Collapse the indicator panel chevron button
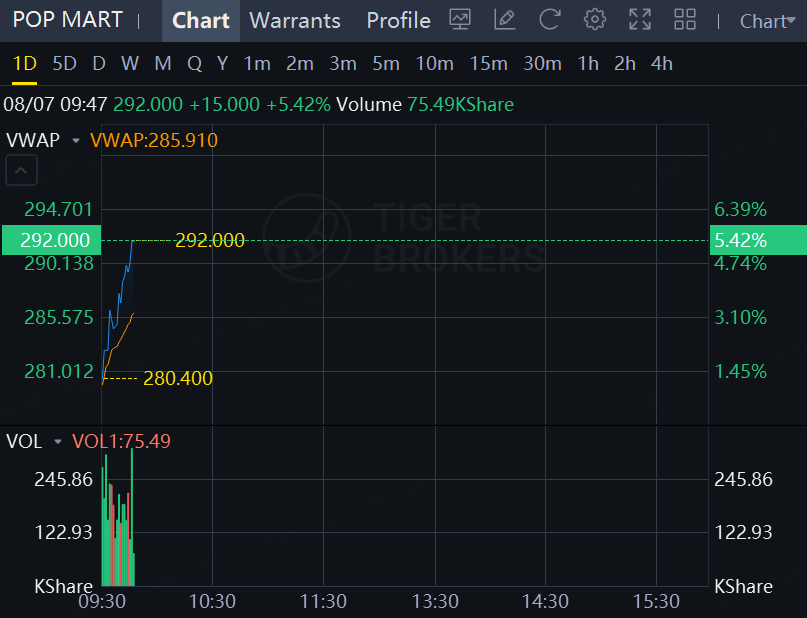 coord(21,170)
